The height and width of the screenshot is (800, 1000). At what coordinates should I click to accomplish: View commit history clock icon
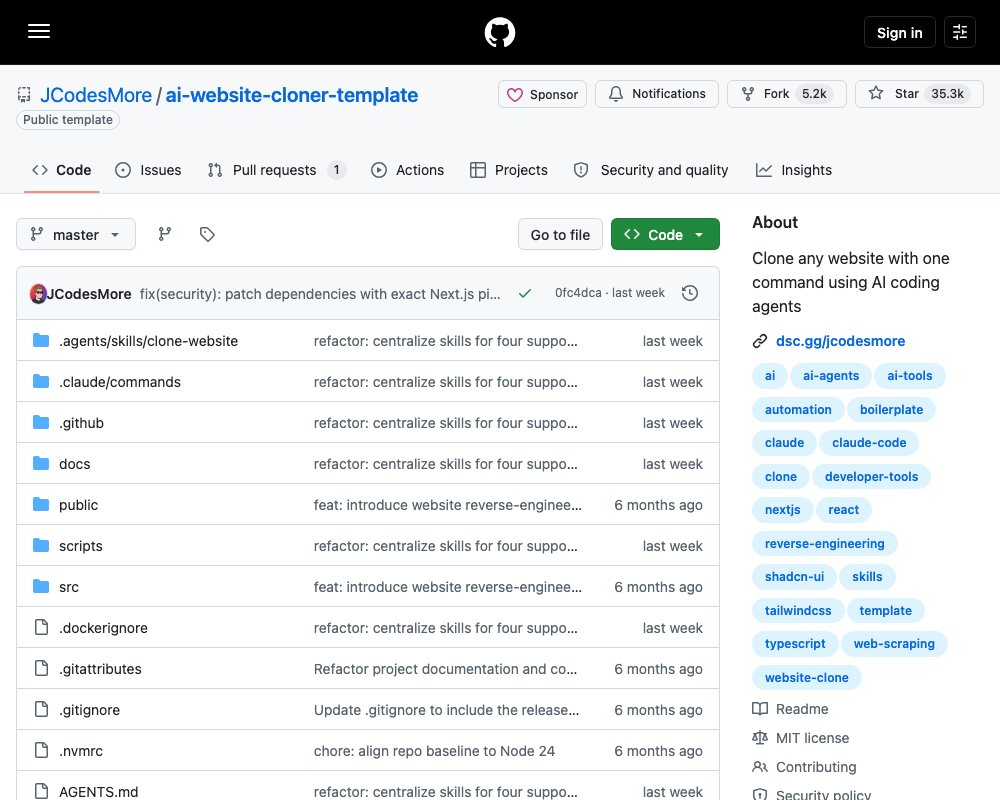689,293
